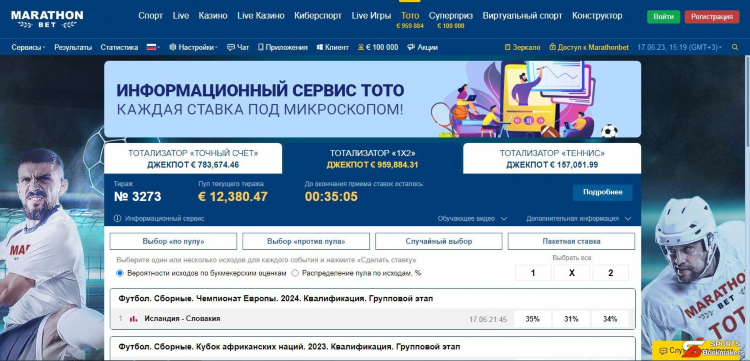Open Доступ к Marathonbet with the lock icon
Image resolution: width=750 pixels, height=361 pixels.
click(588, 47)
